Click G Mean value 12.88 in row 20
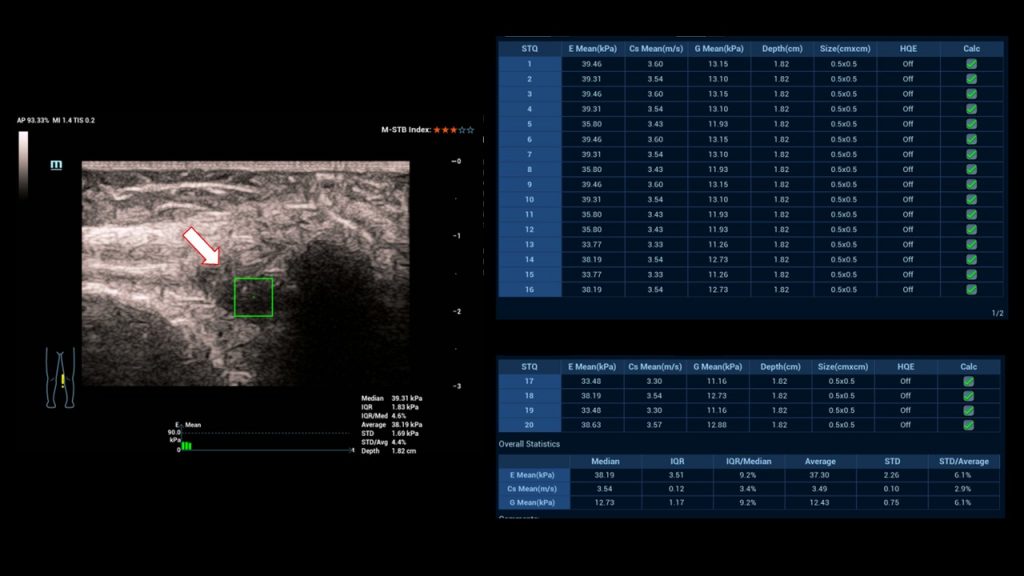This screenshot has height=576, width=1024. [x=717, y=424]
